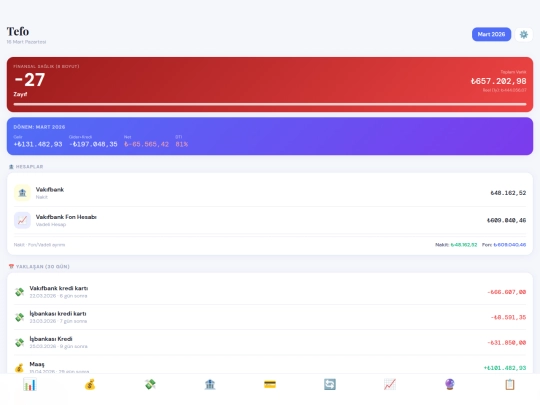Click the ₺48.162,52 Vakıfbank balance

click(508, 193)
